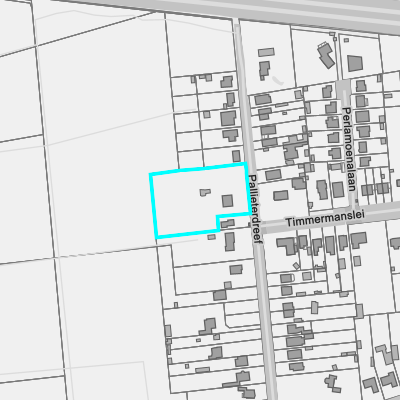
Task: Select the small L-shaped building inside cyan parcel
Action: 205,192
